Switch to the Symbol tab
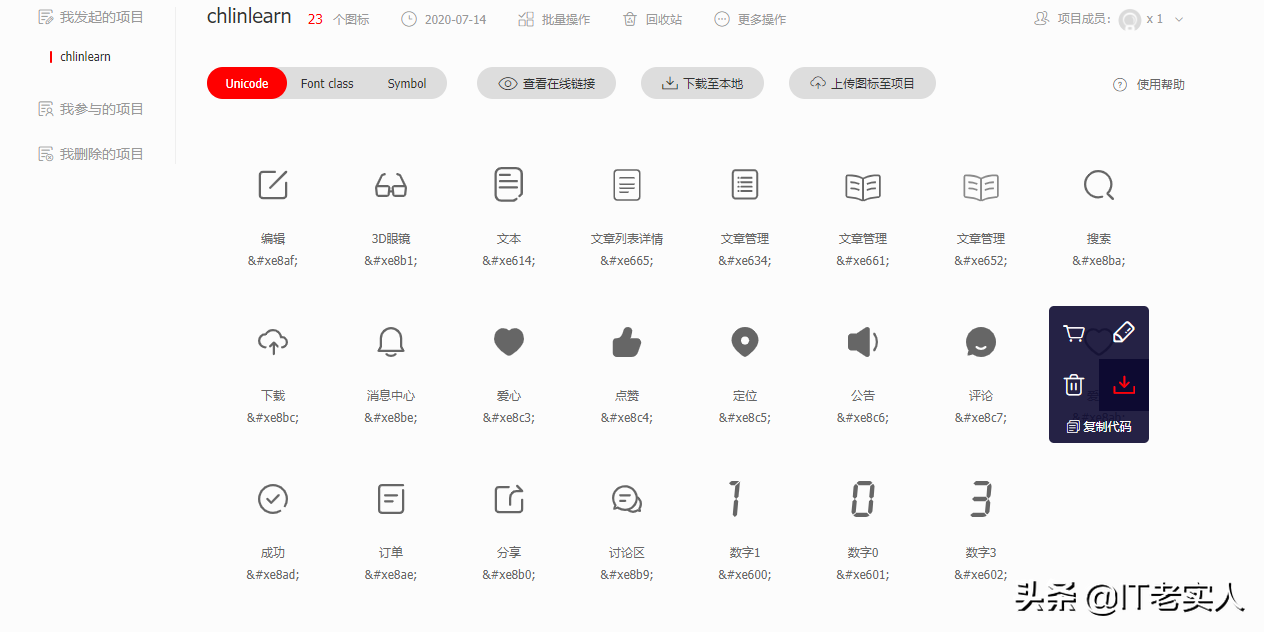 [x=406, y=83]
